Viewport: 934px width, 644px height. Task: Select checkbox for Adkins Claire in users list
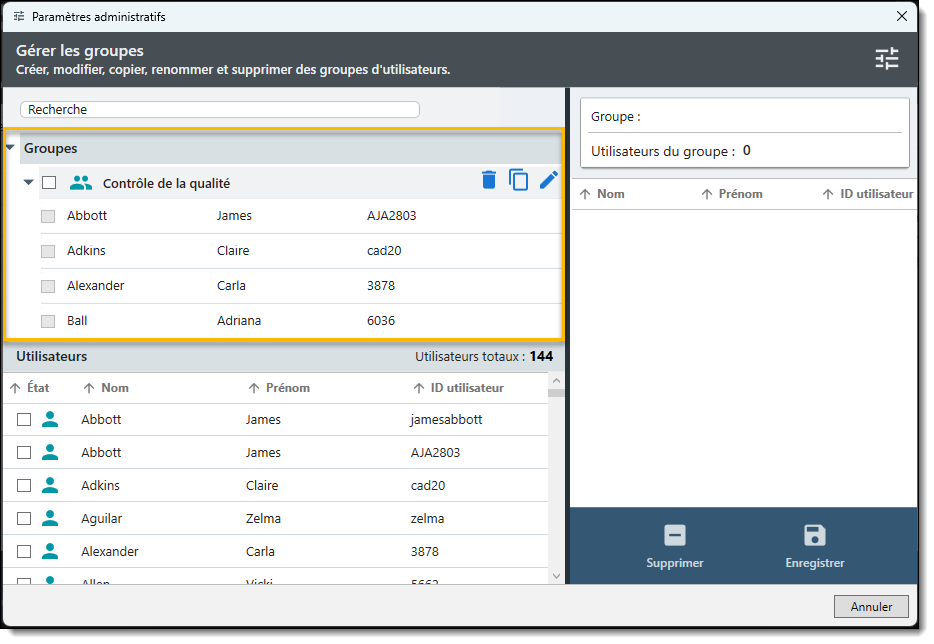click(24, 486)
